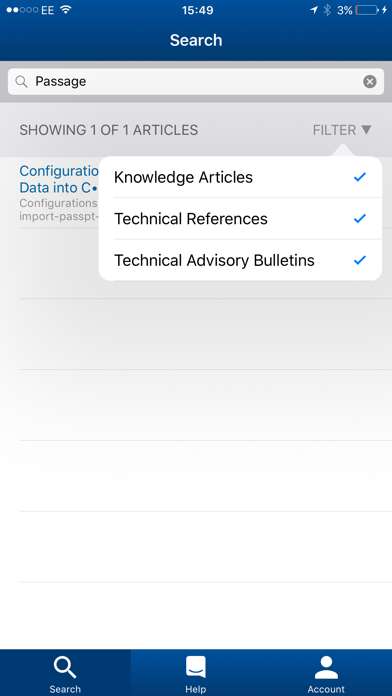Clear the search text with X icon
Screen dimensions: 392x696
coord(369,82)
